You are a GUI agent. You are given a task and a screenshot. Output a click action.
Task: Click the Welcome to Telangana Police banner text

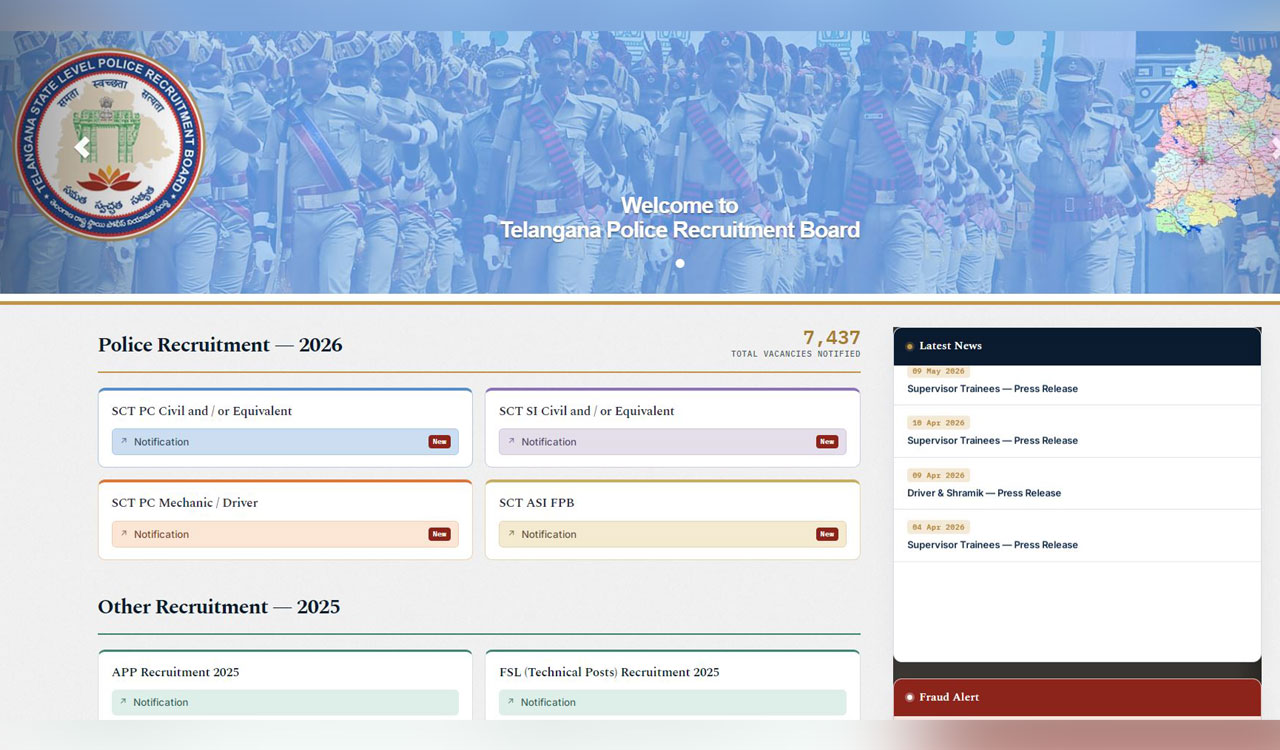(x=680, y=218)
